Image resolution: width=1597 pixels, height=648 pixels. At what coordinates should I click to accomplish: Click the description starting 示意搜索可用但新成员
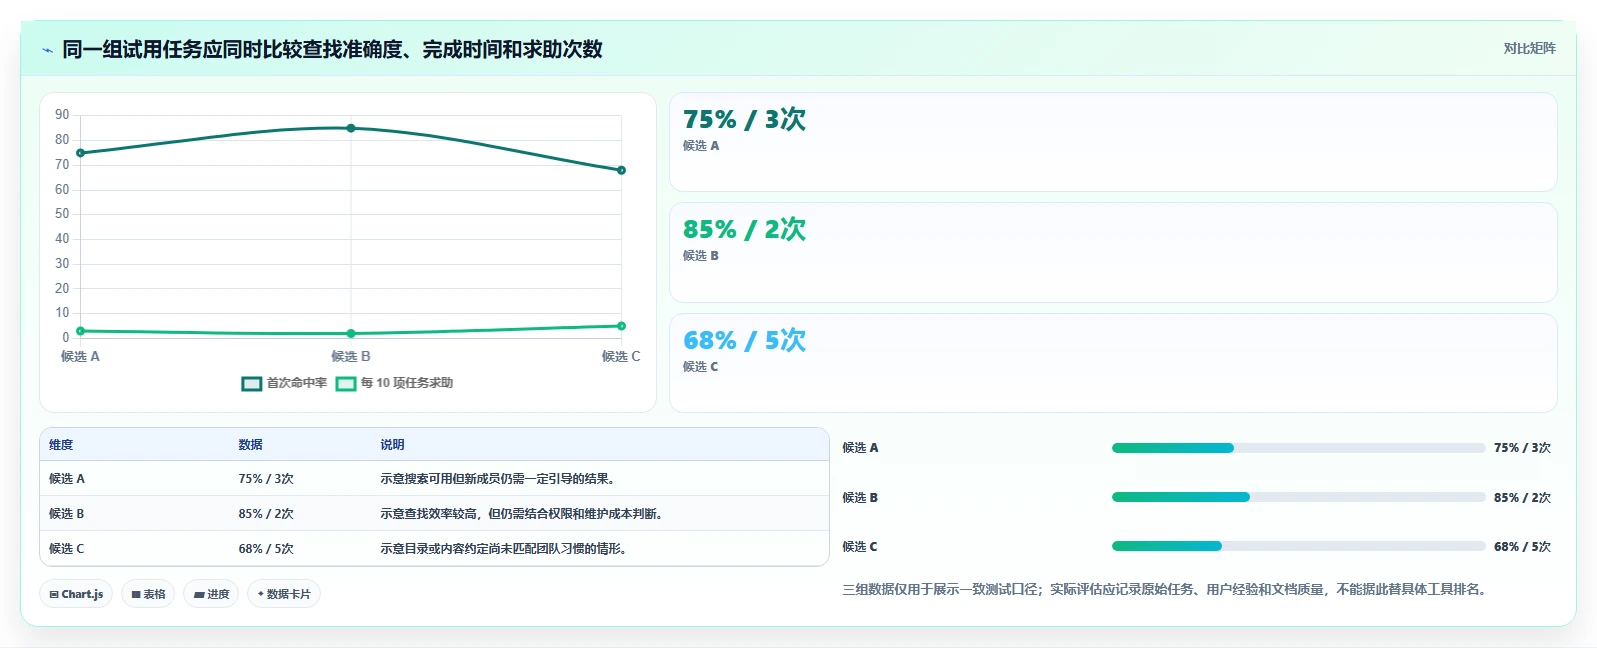point(497,479)
